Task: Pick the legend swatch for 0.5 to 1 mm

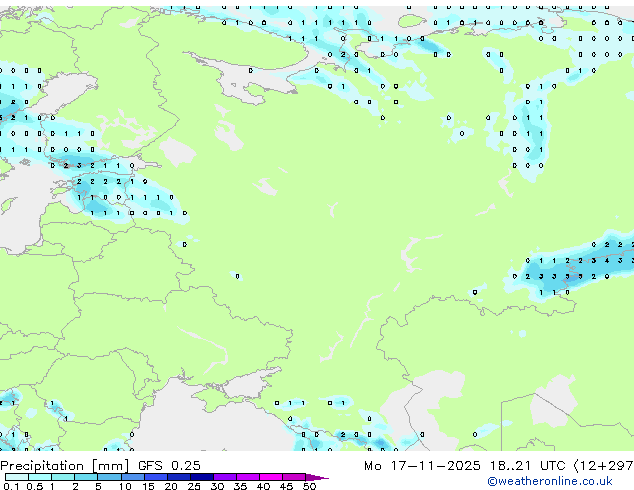Action: point(40,477)
